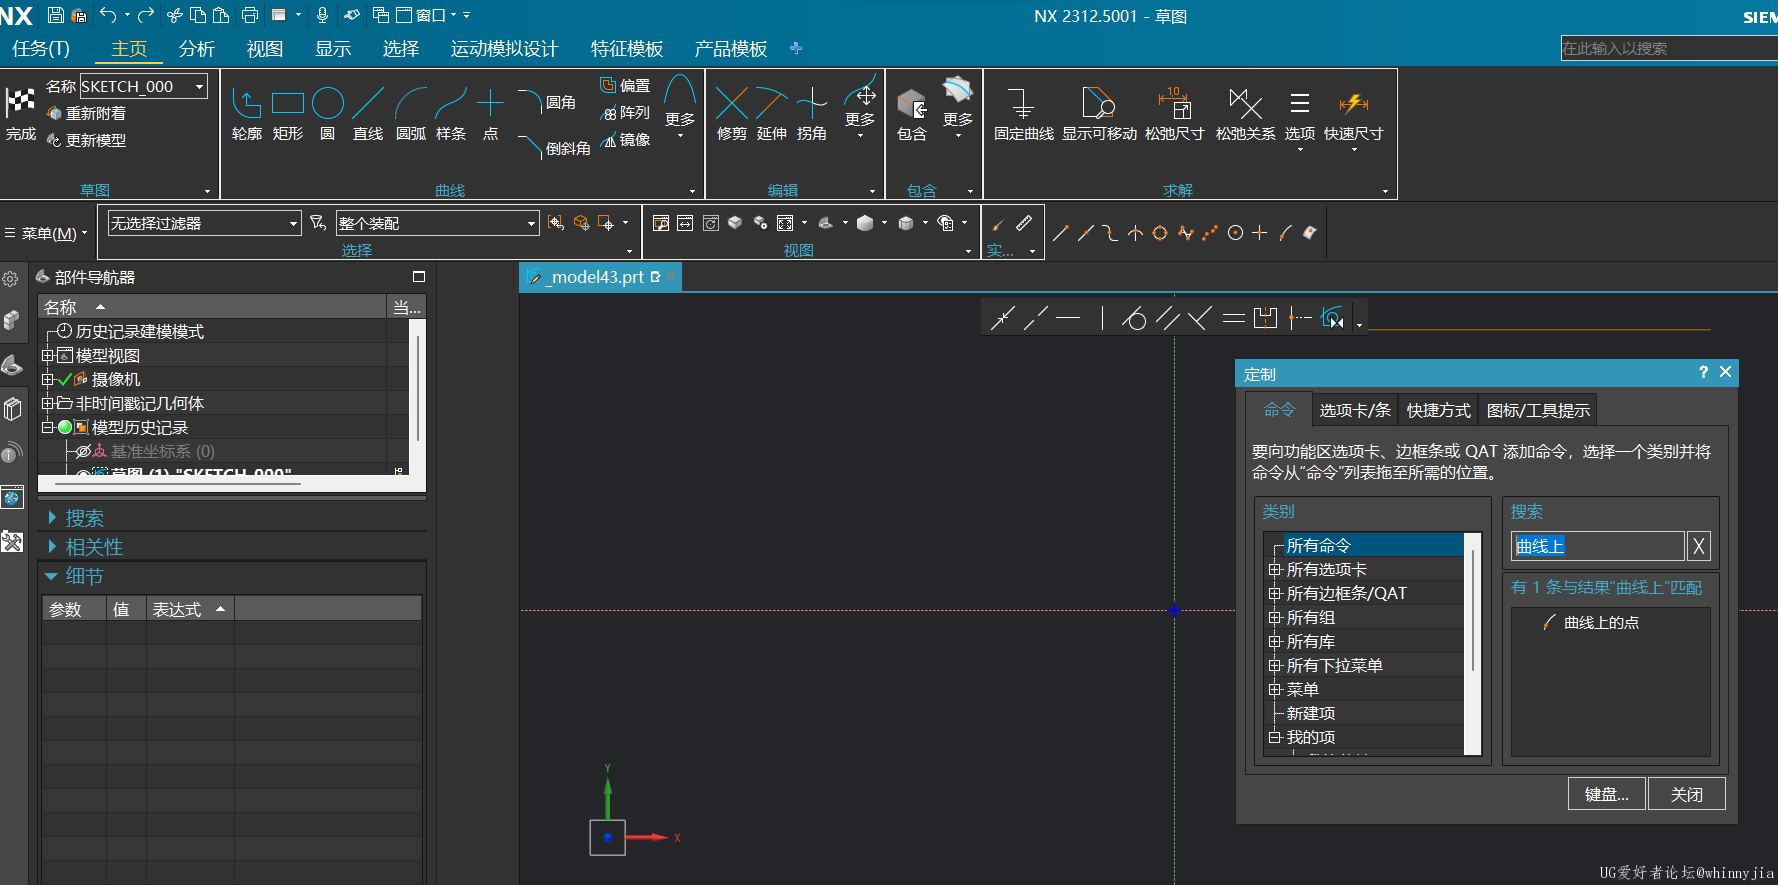
Task: Expand All Tabs (所有选项卡) category node
Action: (x=1275, y=570)
